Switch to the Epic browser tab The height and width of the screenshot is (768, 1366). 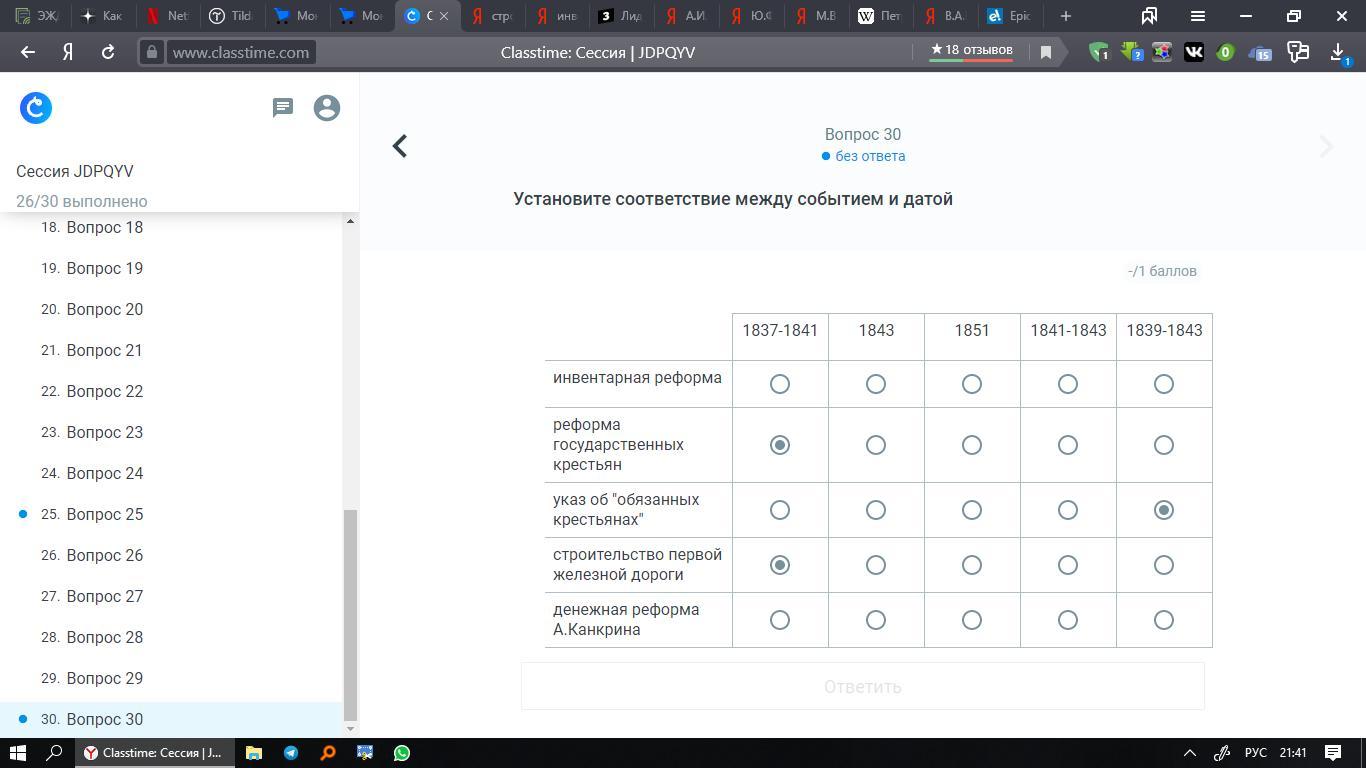(x=1008, y=16)
